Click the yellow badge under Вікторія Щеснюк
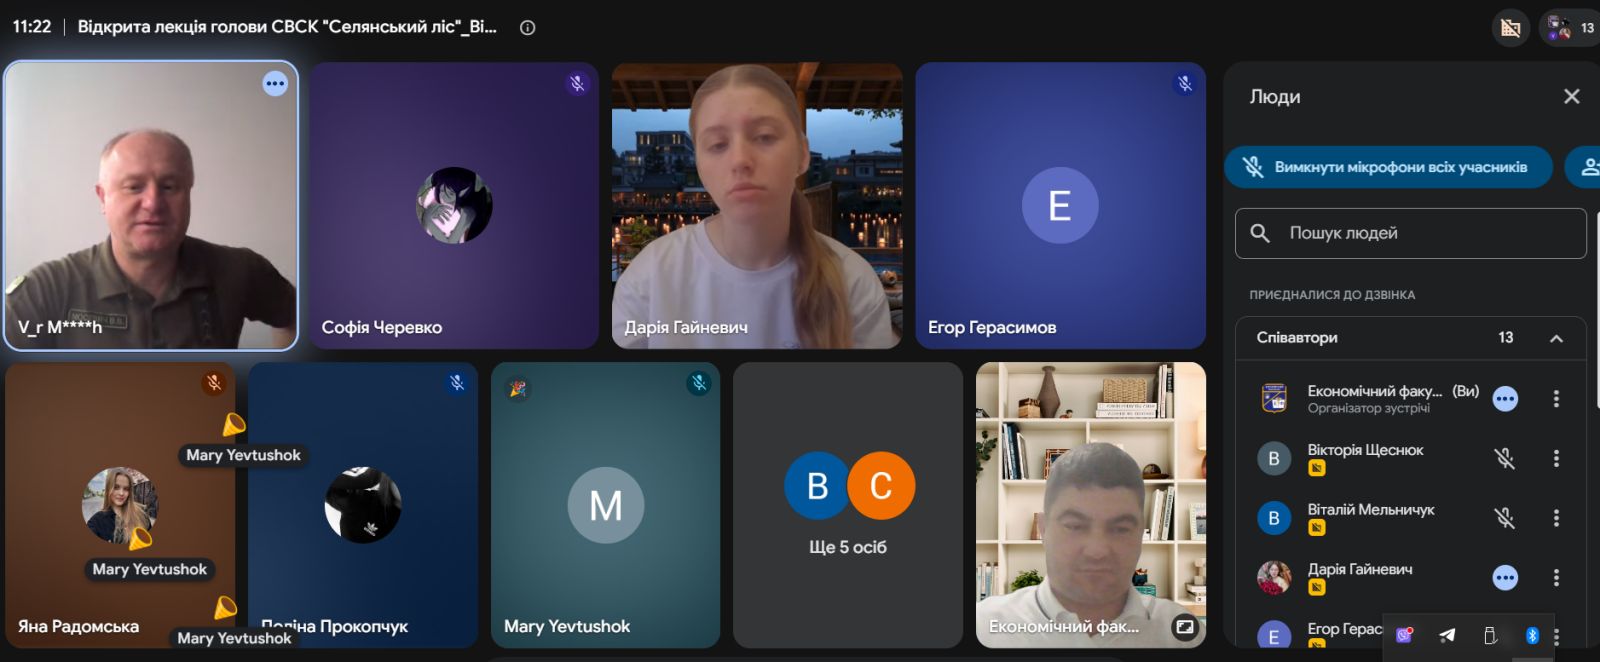 tap(1317, 468)
